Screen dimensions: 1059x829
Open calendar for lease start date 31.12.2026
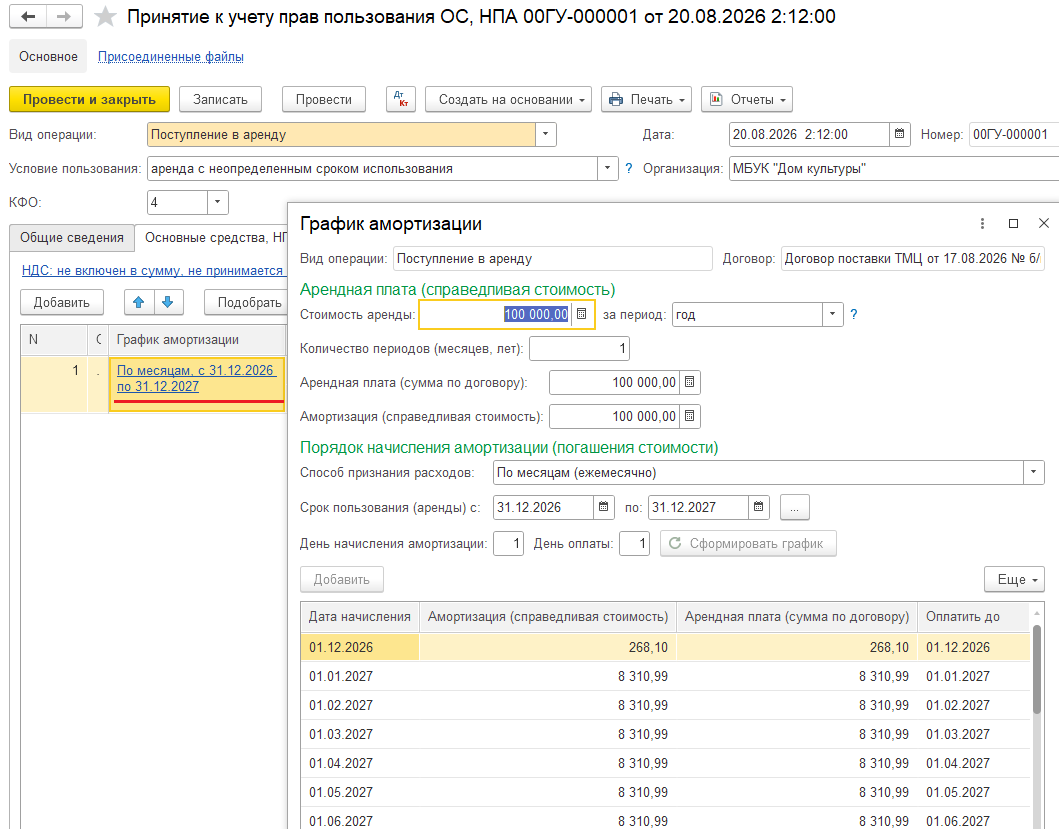tap(603, 507)
